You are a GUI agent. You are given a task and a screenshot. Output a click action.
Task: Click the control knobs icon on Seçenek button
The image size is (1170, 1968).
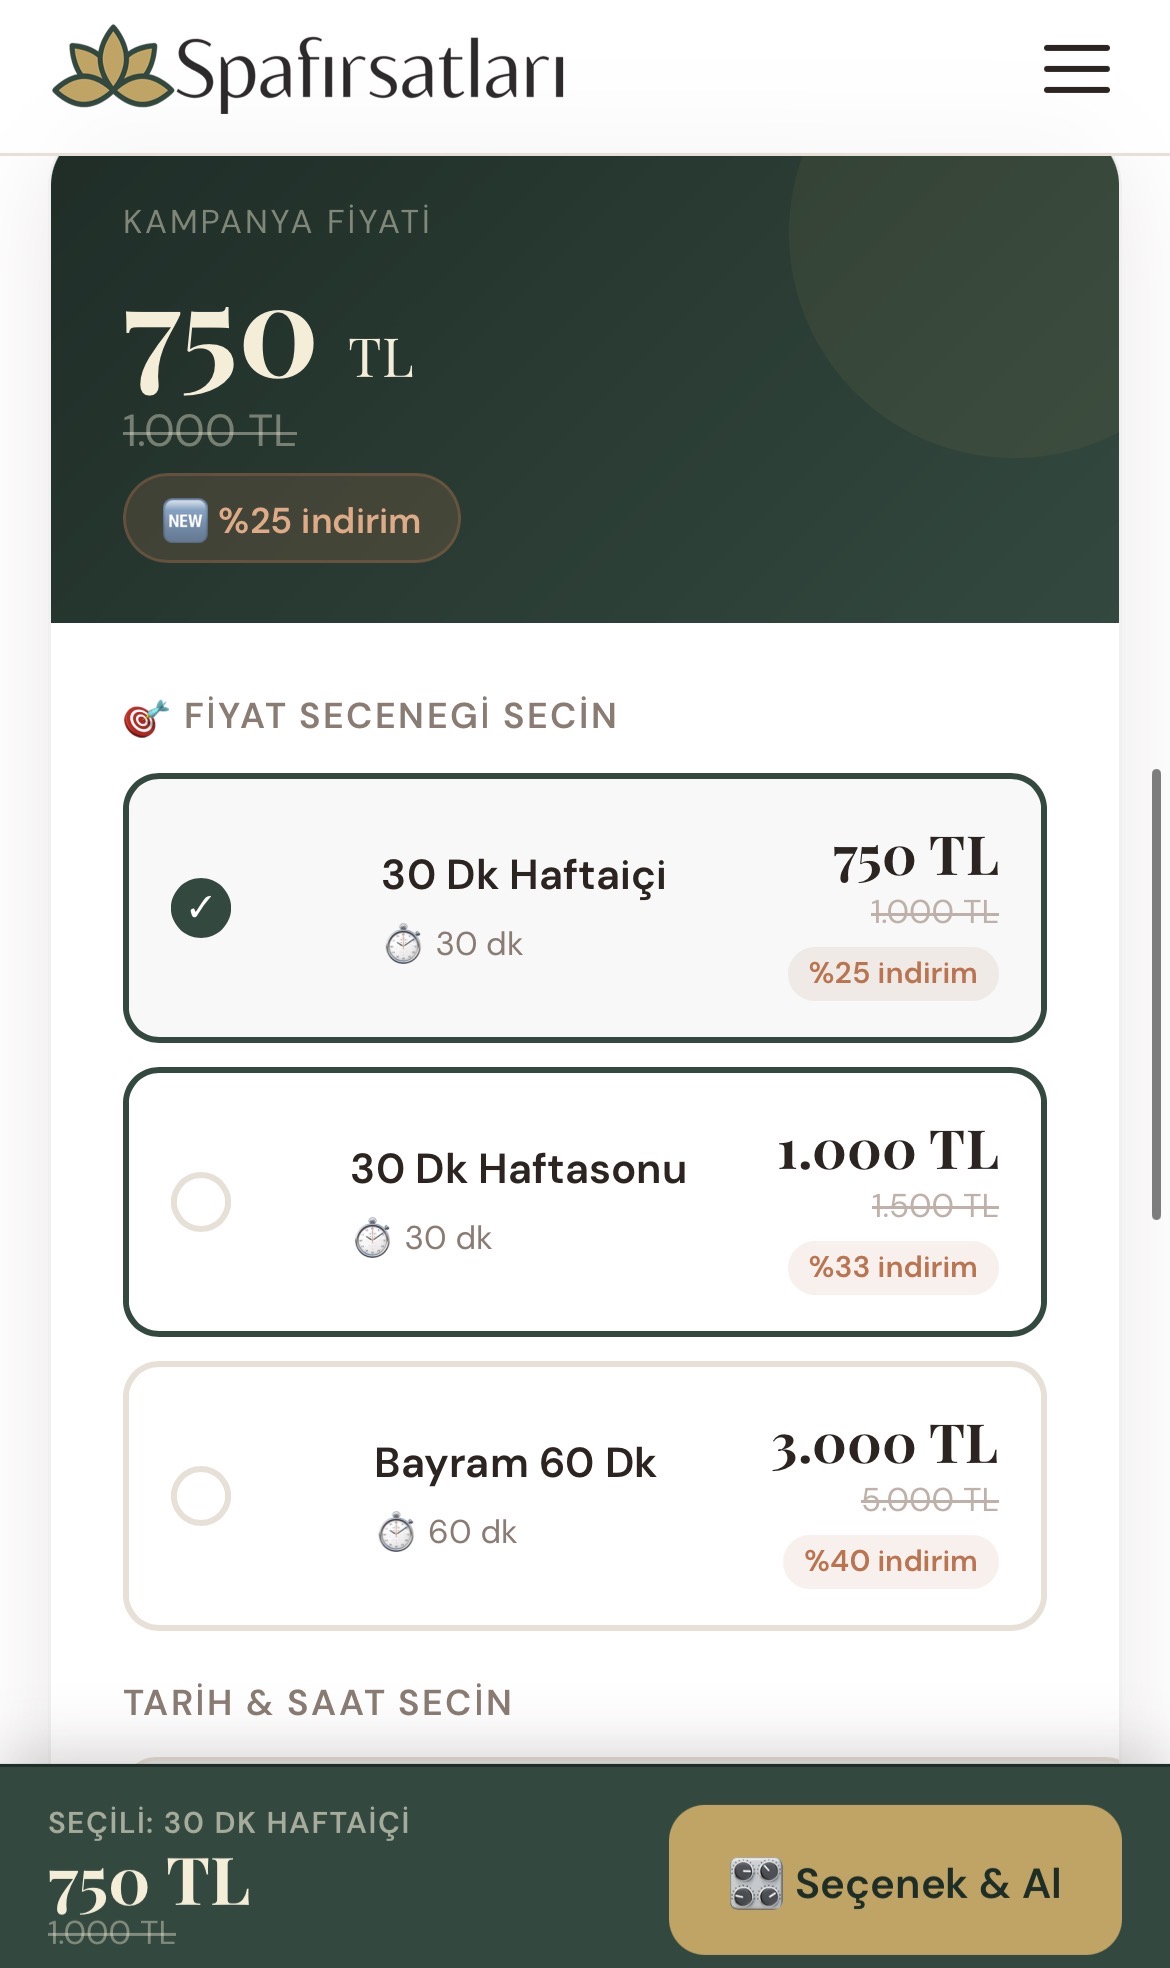(x=755, y=1884)
